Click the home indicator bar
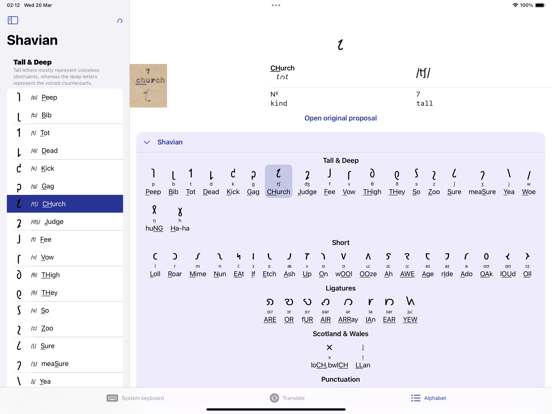 (x=276, y=409)
